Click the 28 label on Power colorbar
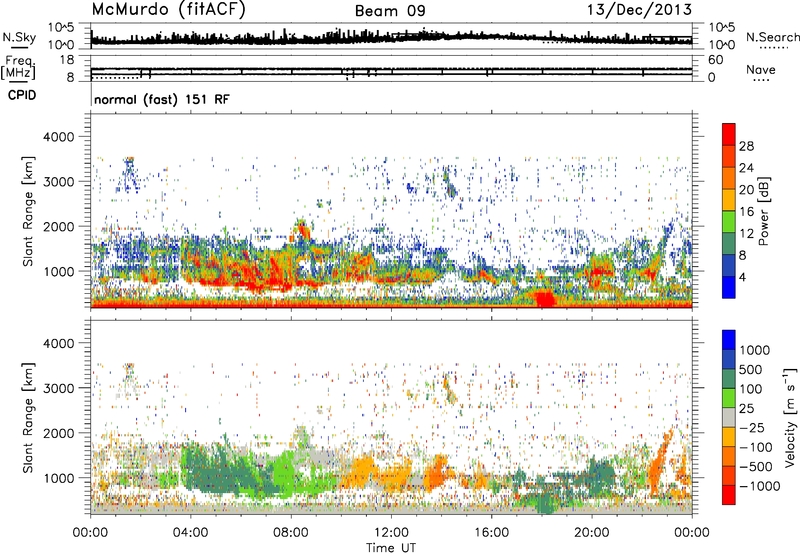Image resolution: width=800 pixels, height=554 pixels. [x=746, y=146]
